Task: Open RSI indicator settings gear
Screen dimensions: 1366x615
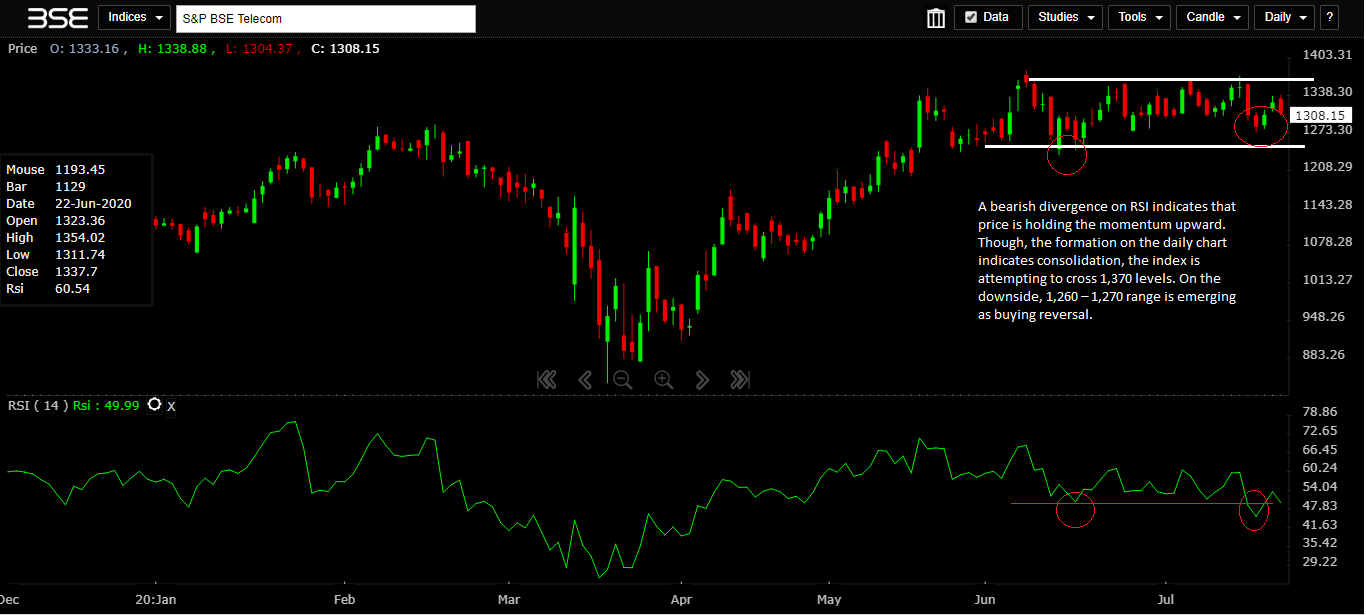Action: coord(154,405)
